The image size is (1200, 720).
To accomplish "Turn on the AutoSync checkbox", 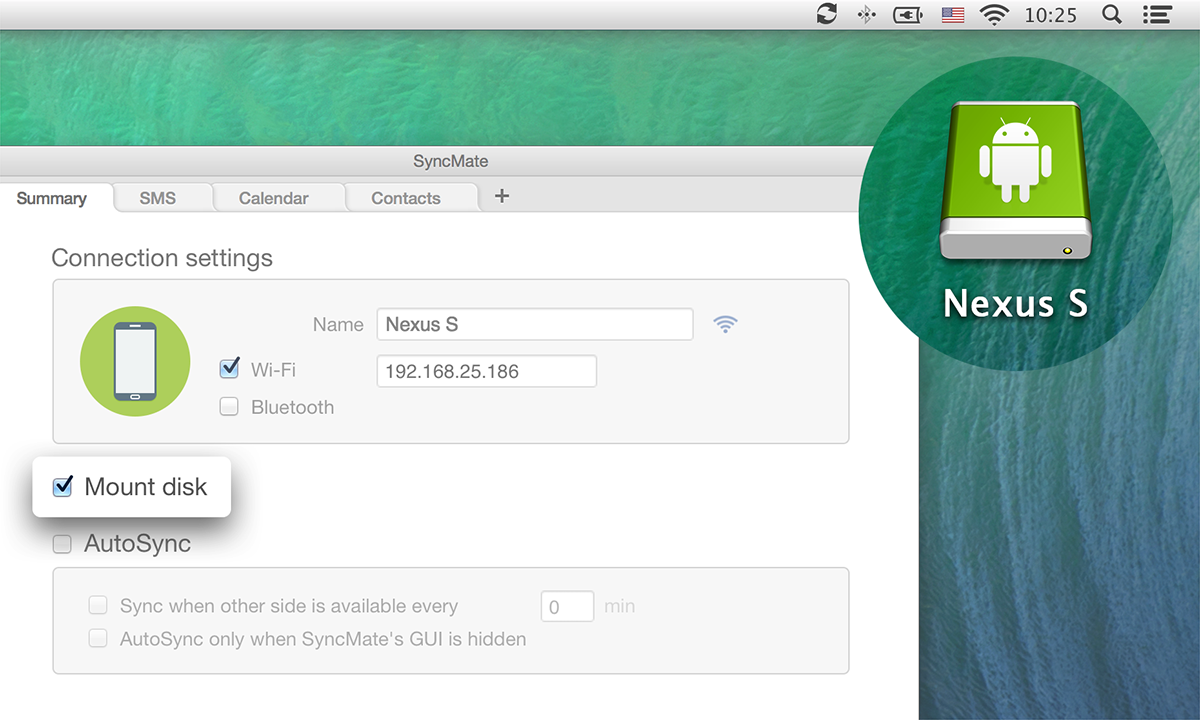I will point(62,544).
